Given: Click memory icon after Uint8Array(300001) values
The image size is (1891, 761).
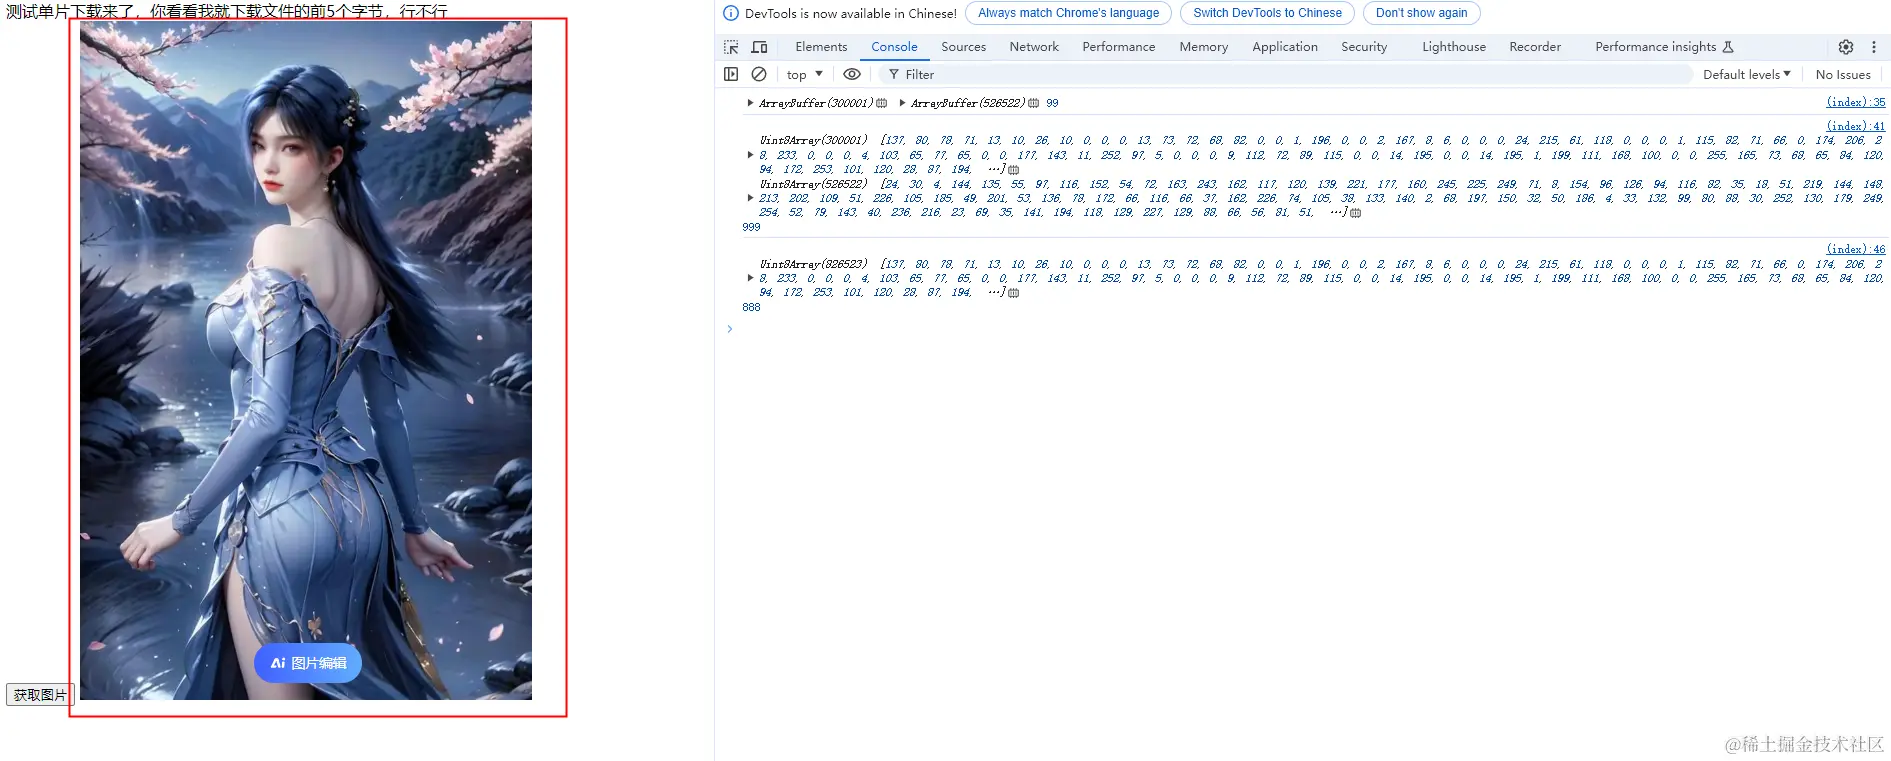Looking at the screenshot, I should [1013, 170].
